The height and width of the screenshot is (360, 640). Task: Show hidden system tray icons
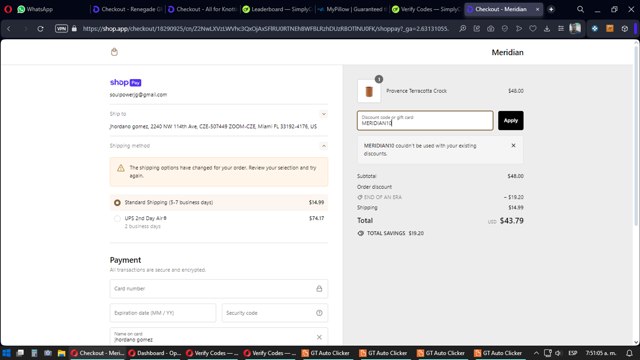click(x=536, y=353)
